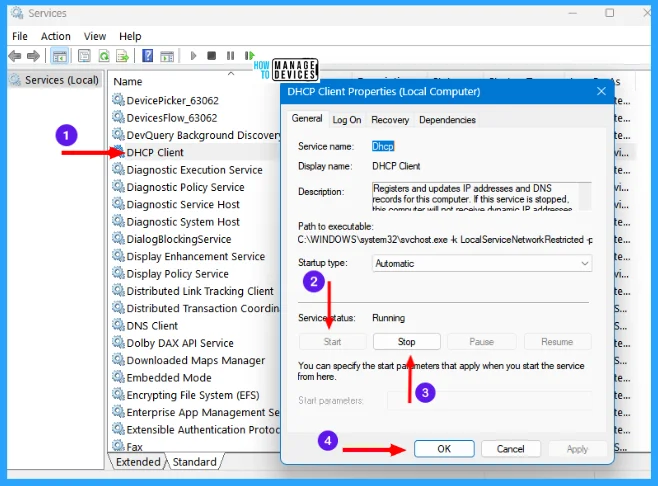
Task: Click the gear icon beside Downloaded Maps Manager
Action: pos(118,360)
